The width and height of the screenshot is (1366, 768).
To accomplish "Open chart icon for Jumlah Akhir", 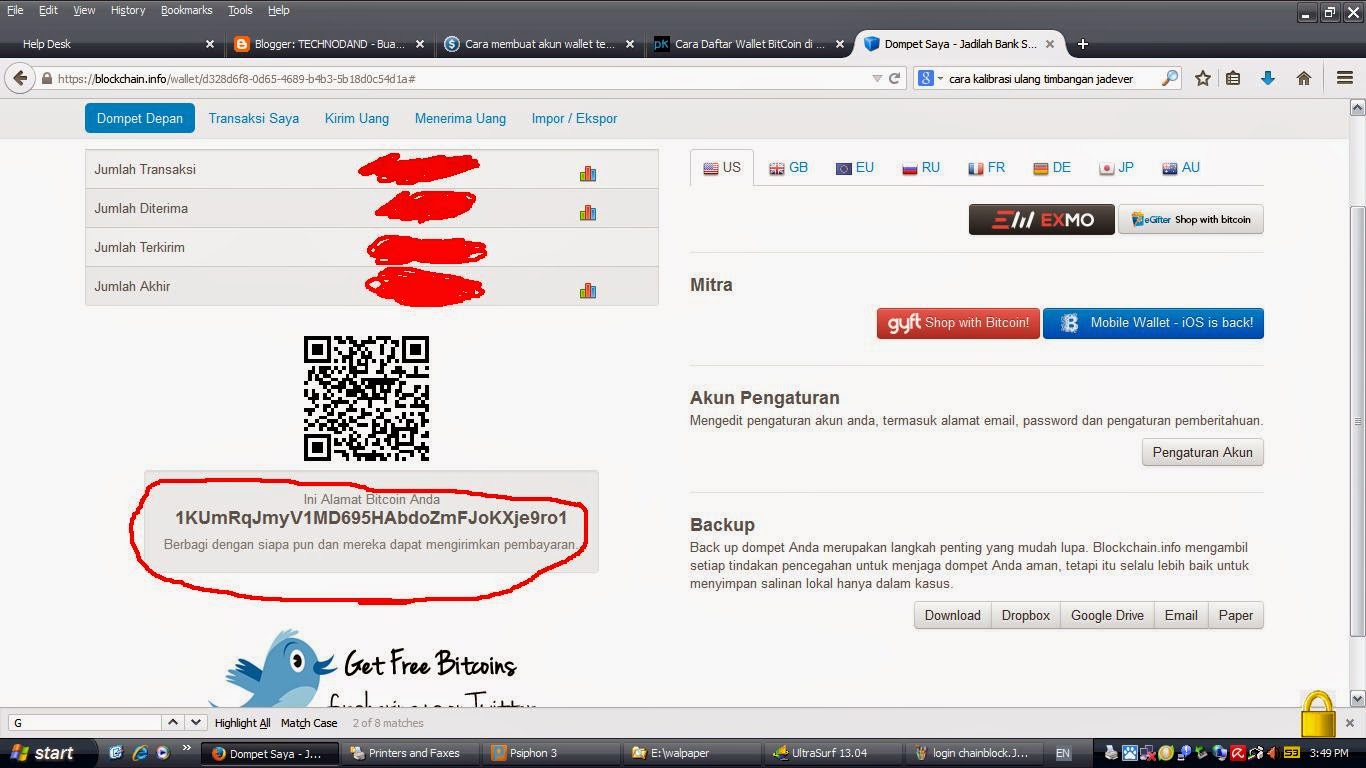I will coord(588,290).
